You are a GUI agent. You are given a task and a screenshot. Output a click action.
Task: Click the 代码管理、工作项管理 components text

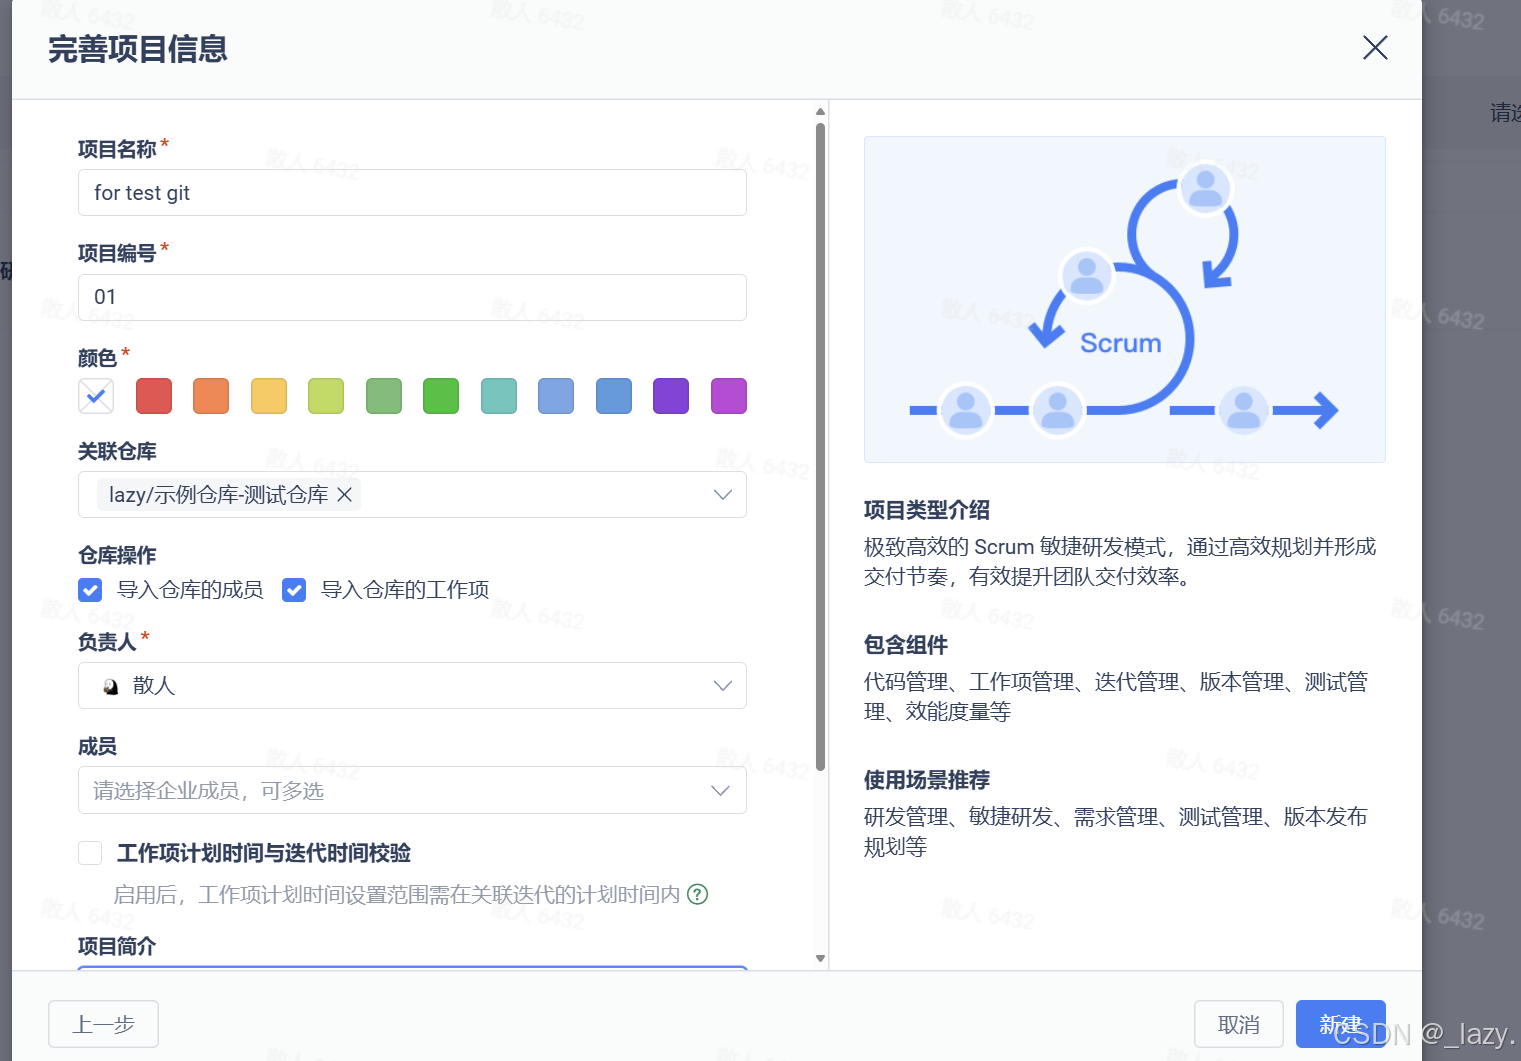1116,696
